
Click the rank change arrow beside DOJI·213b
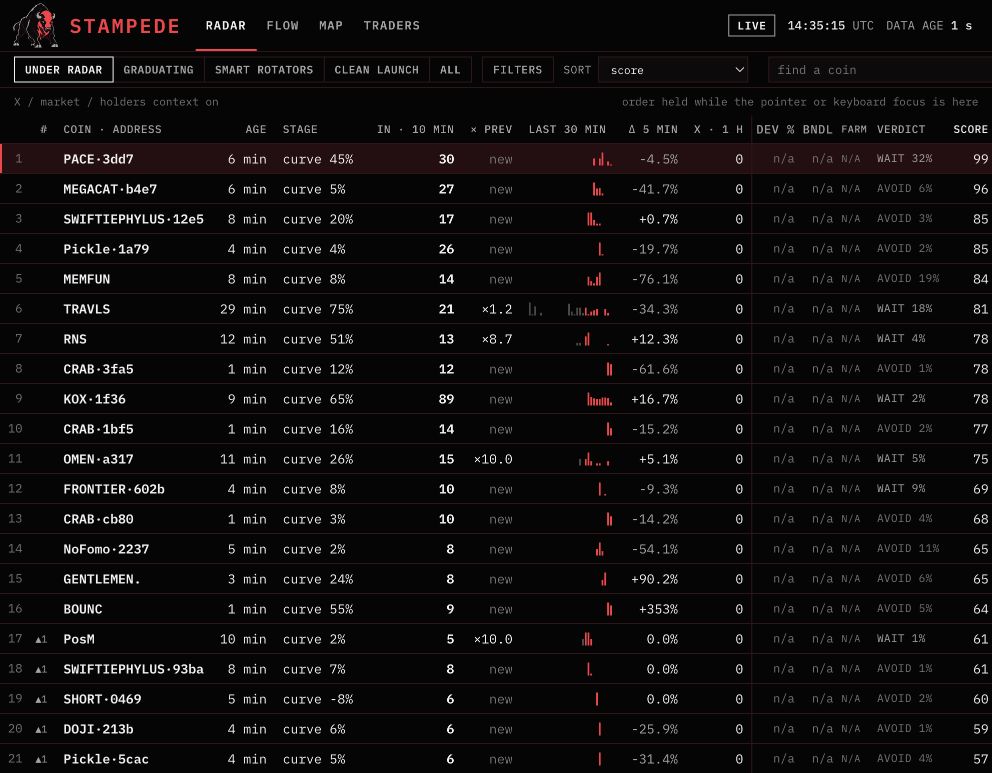coord(41,729)
